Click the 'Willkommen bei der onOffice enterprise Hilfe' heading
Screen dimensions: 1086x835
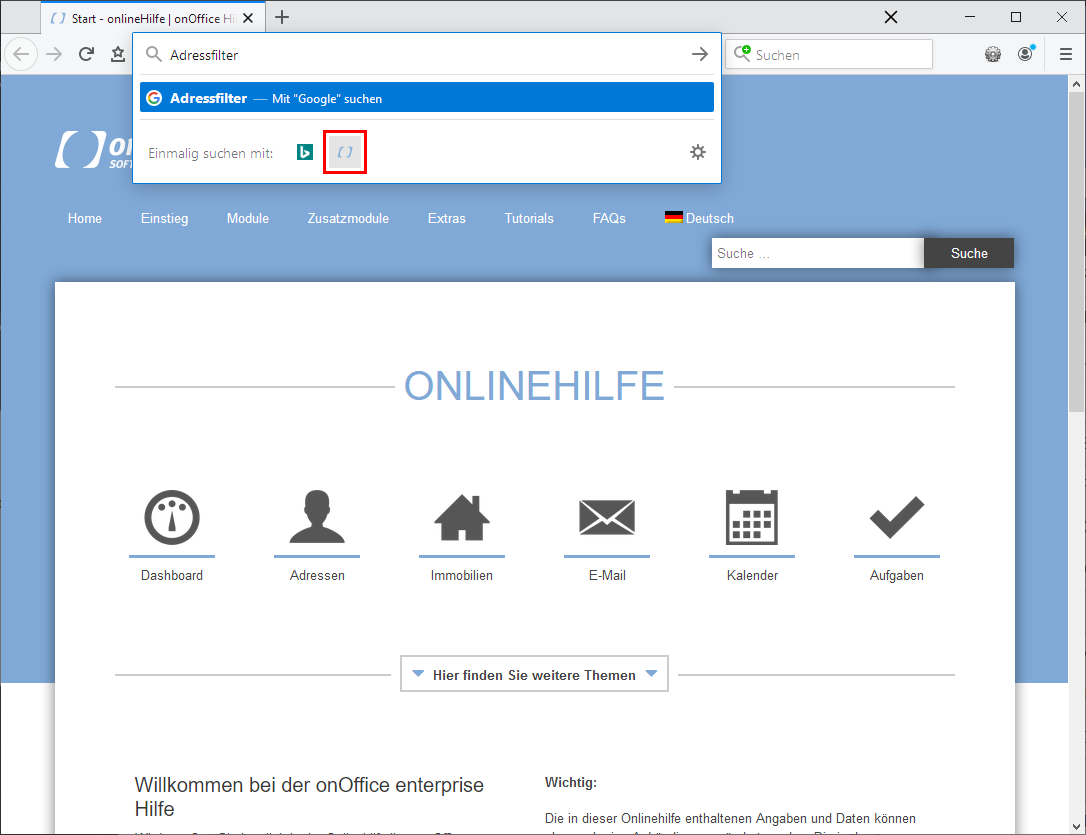[x=309, y=797]
